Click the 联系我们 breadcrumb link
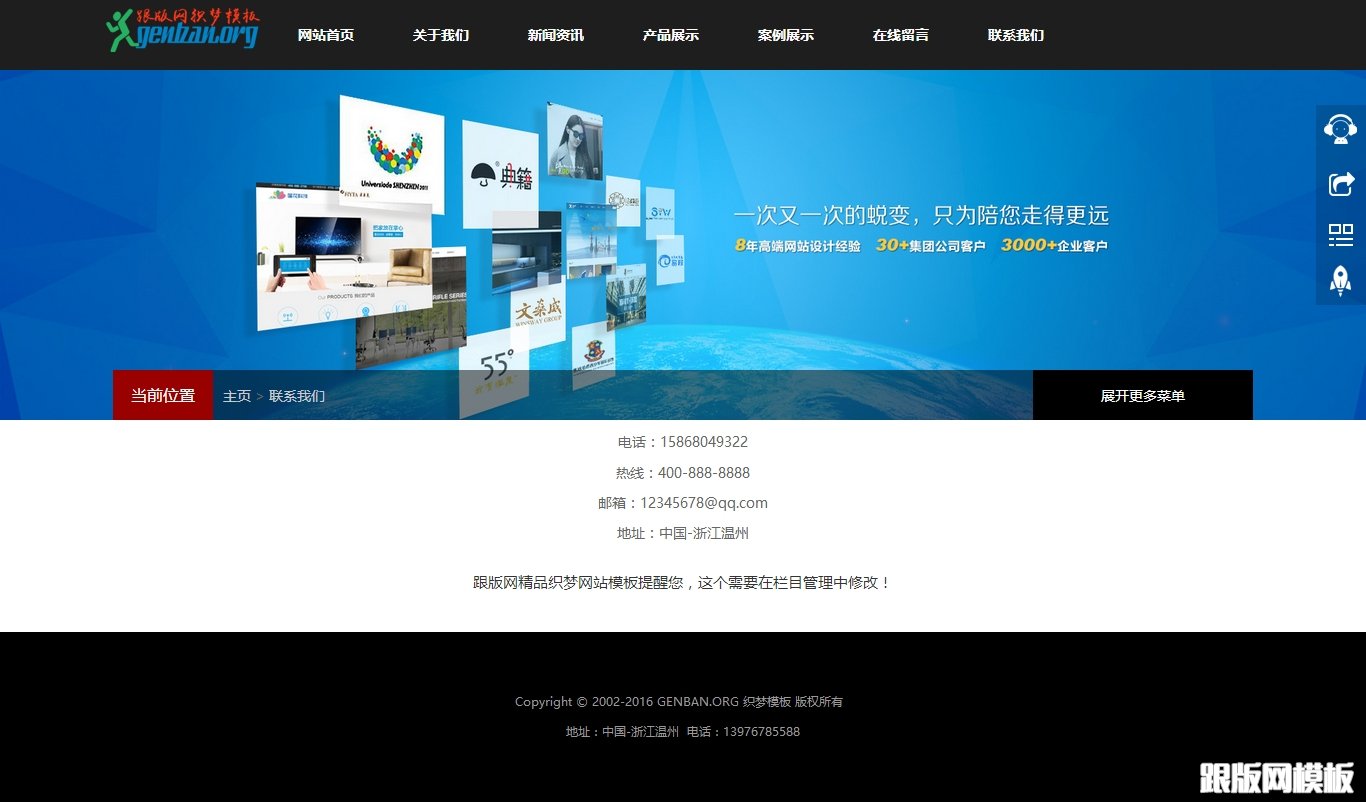 (x=297, y=396)
